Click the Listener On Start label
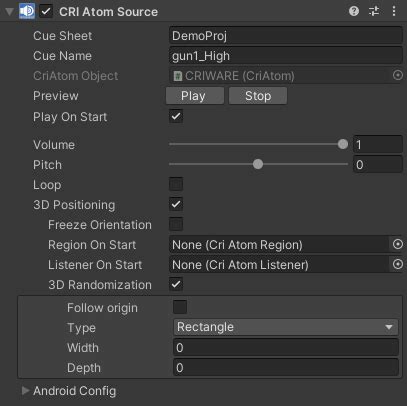 tap(95, 265)
